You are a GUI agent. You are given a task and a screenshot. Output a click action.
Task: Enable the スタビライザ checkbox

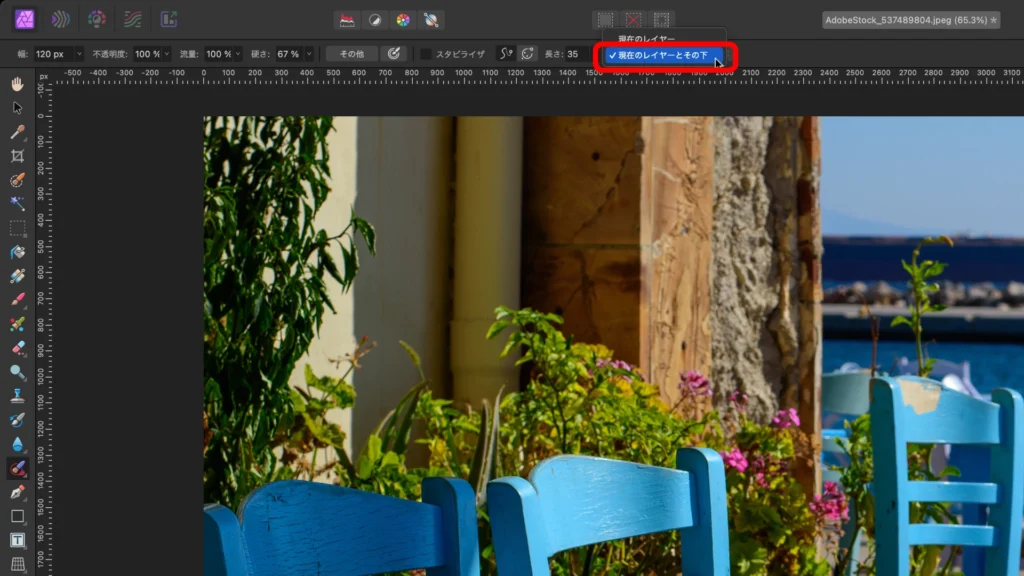click(x=426, y=54)
